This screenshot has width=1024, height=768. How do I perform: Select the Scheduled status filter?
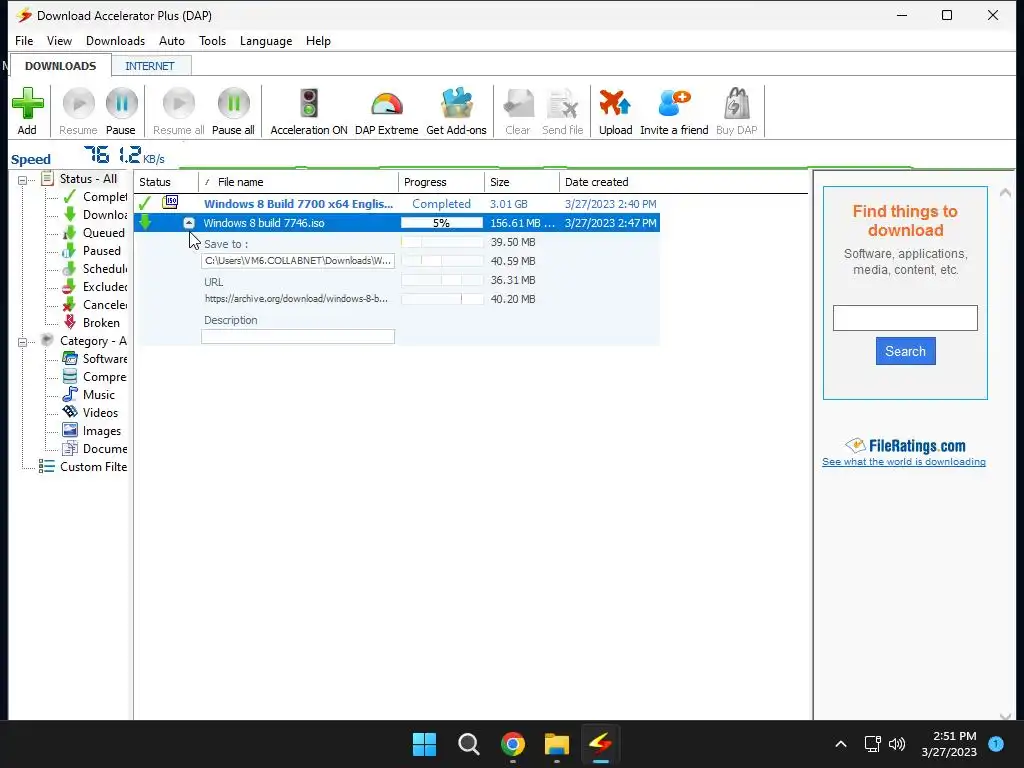pyautogui.click(x=95, y=268)
